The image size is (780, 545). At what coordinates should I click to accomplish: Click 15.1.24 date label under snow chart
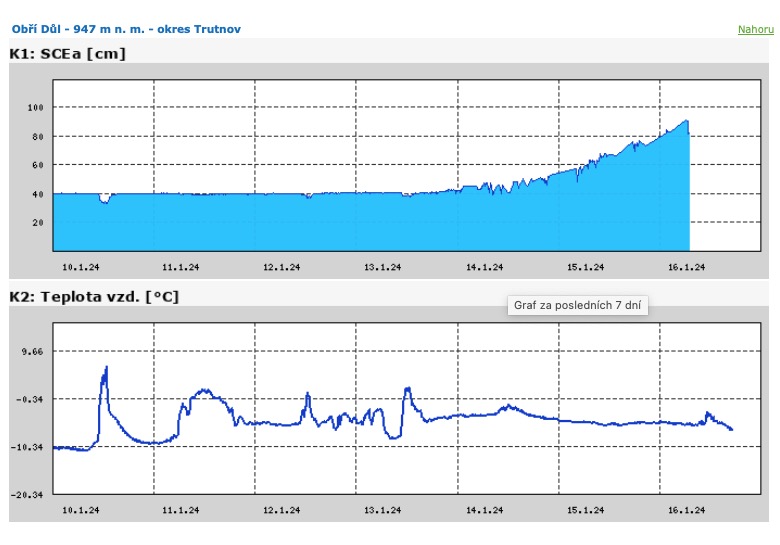coord(585,267)
